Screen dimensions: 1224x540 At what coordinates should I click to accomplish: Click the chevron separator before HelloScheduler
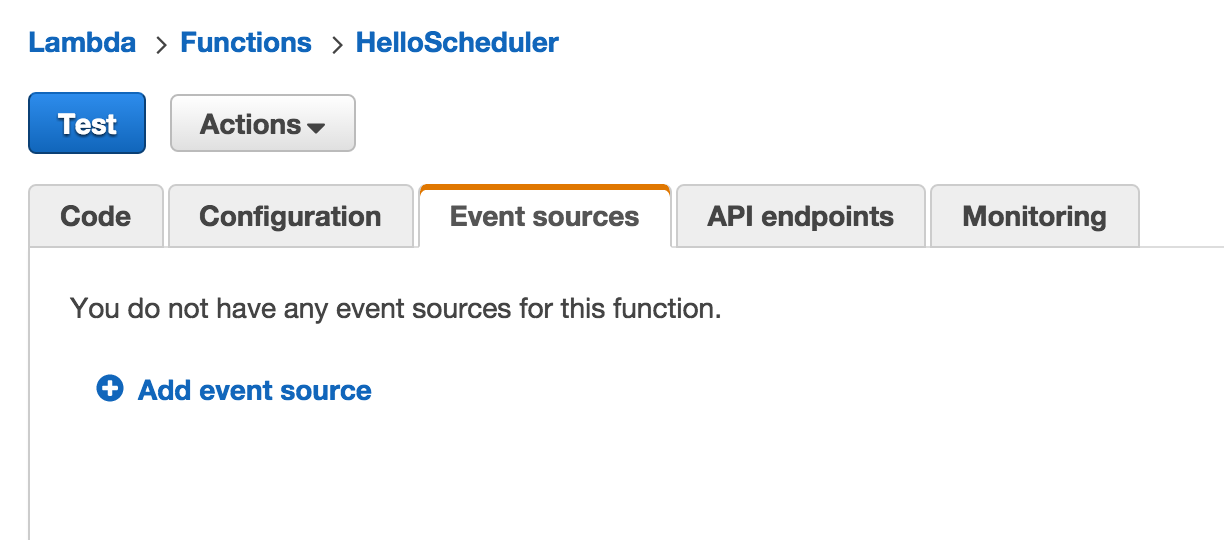pos(335,44)
